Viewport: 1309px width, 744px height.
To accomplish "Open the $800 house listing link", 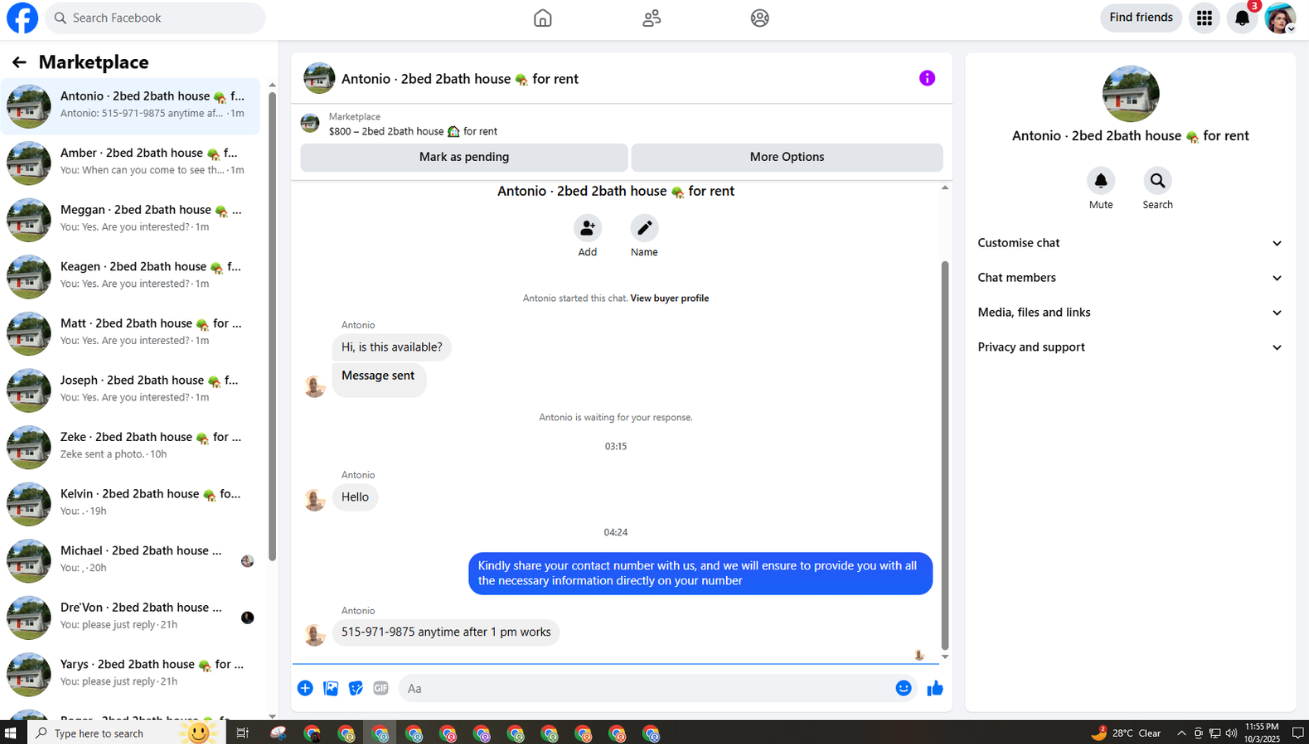I will 413,131.
